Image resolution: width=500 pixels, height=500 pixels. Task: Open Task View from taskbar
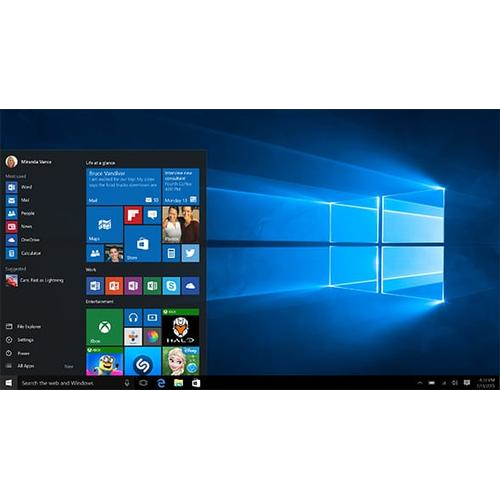point(143,383)
